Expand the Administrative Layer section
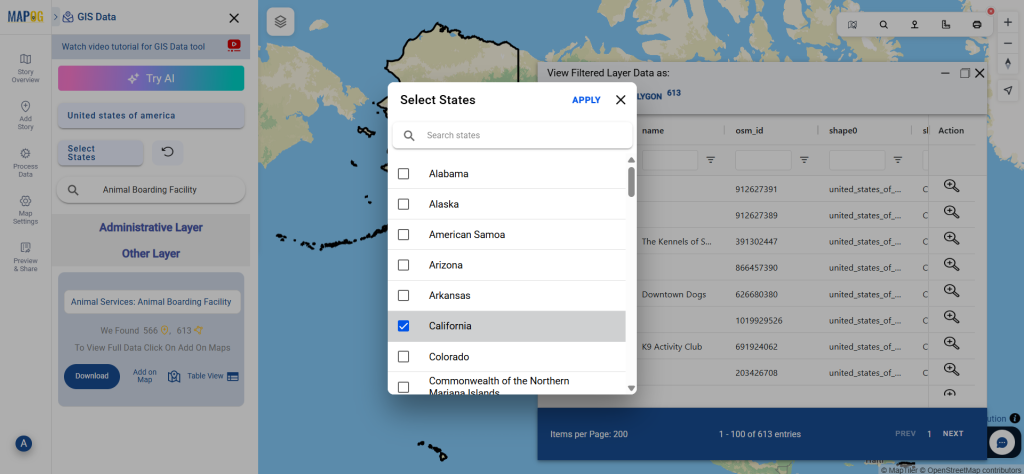Screen dimensions: 1024x474 click(151, 228)
